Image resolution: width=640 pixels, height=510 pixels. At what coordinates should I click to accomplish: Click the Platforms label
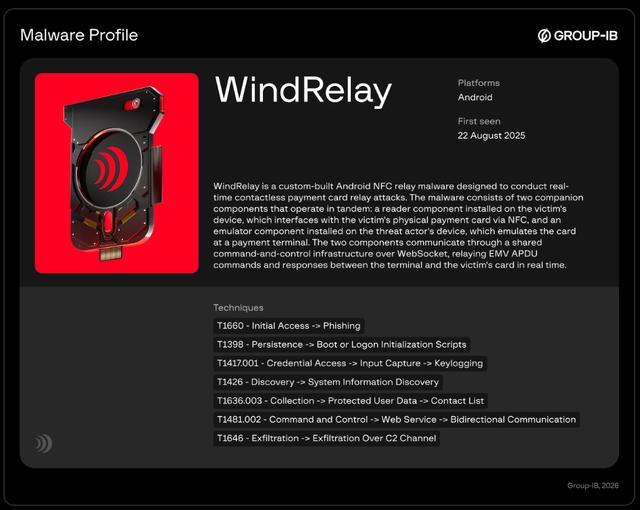(x=479, y=83)
